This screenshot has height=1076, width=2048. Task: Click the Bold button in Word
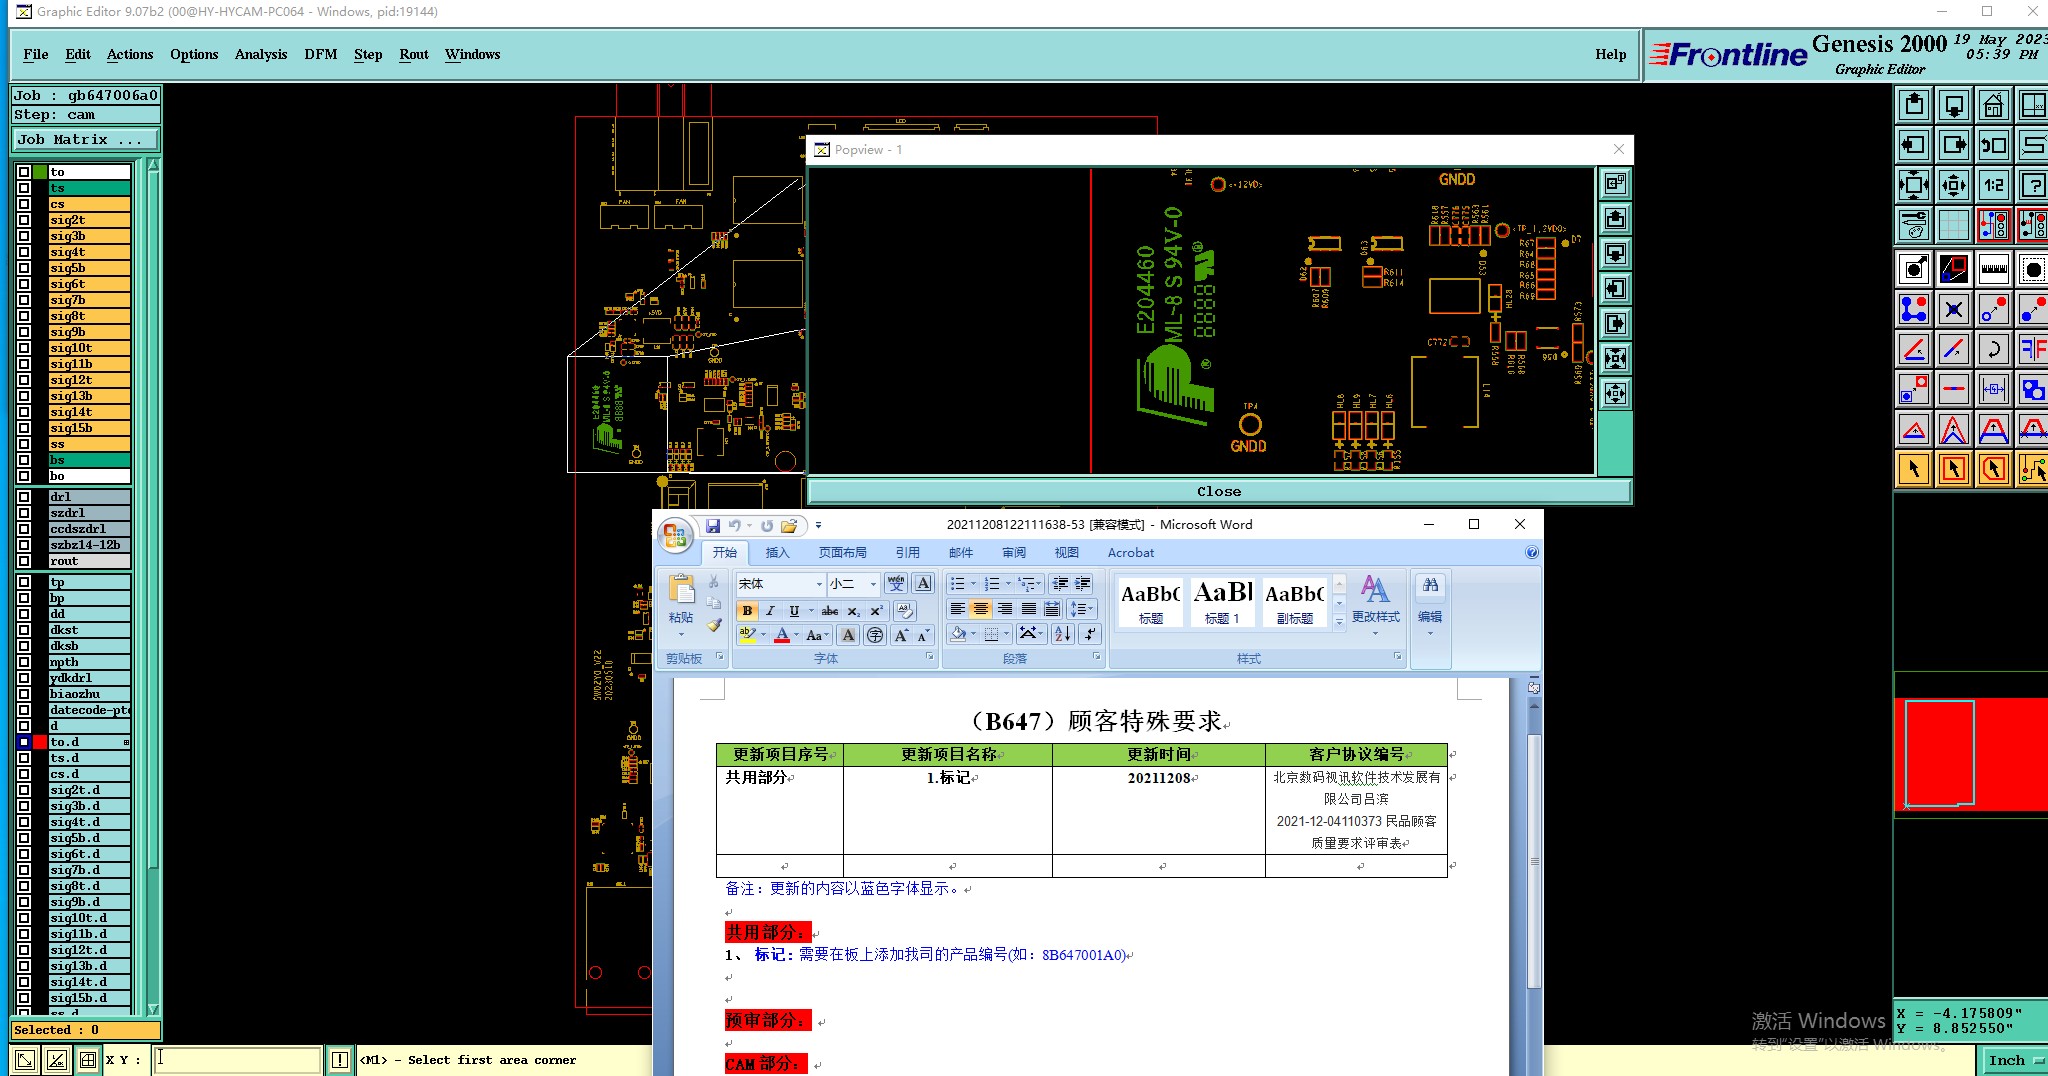click(x=747, y=611)
